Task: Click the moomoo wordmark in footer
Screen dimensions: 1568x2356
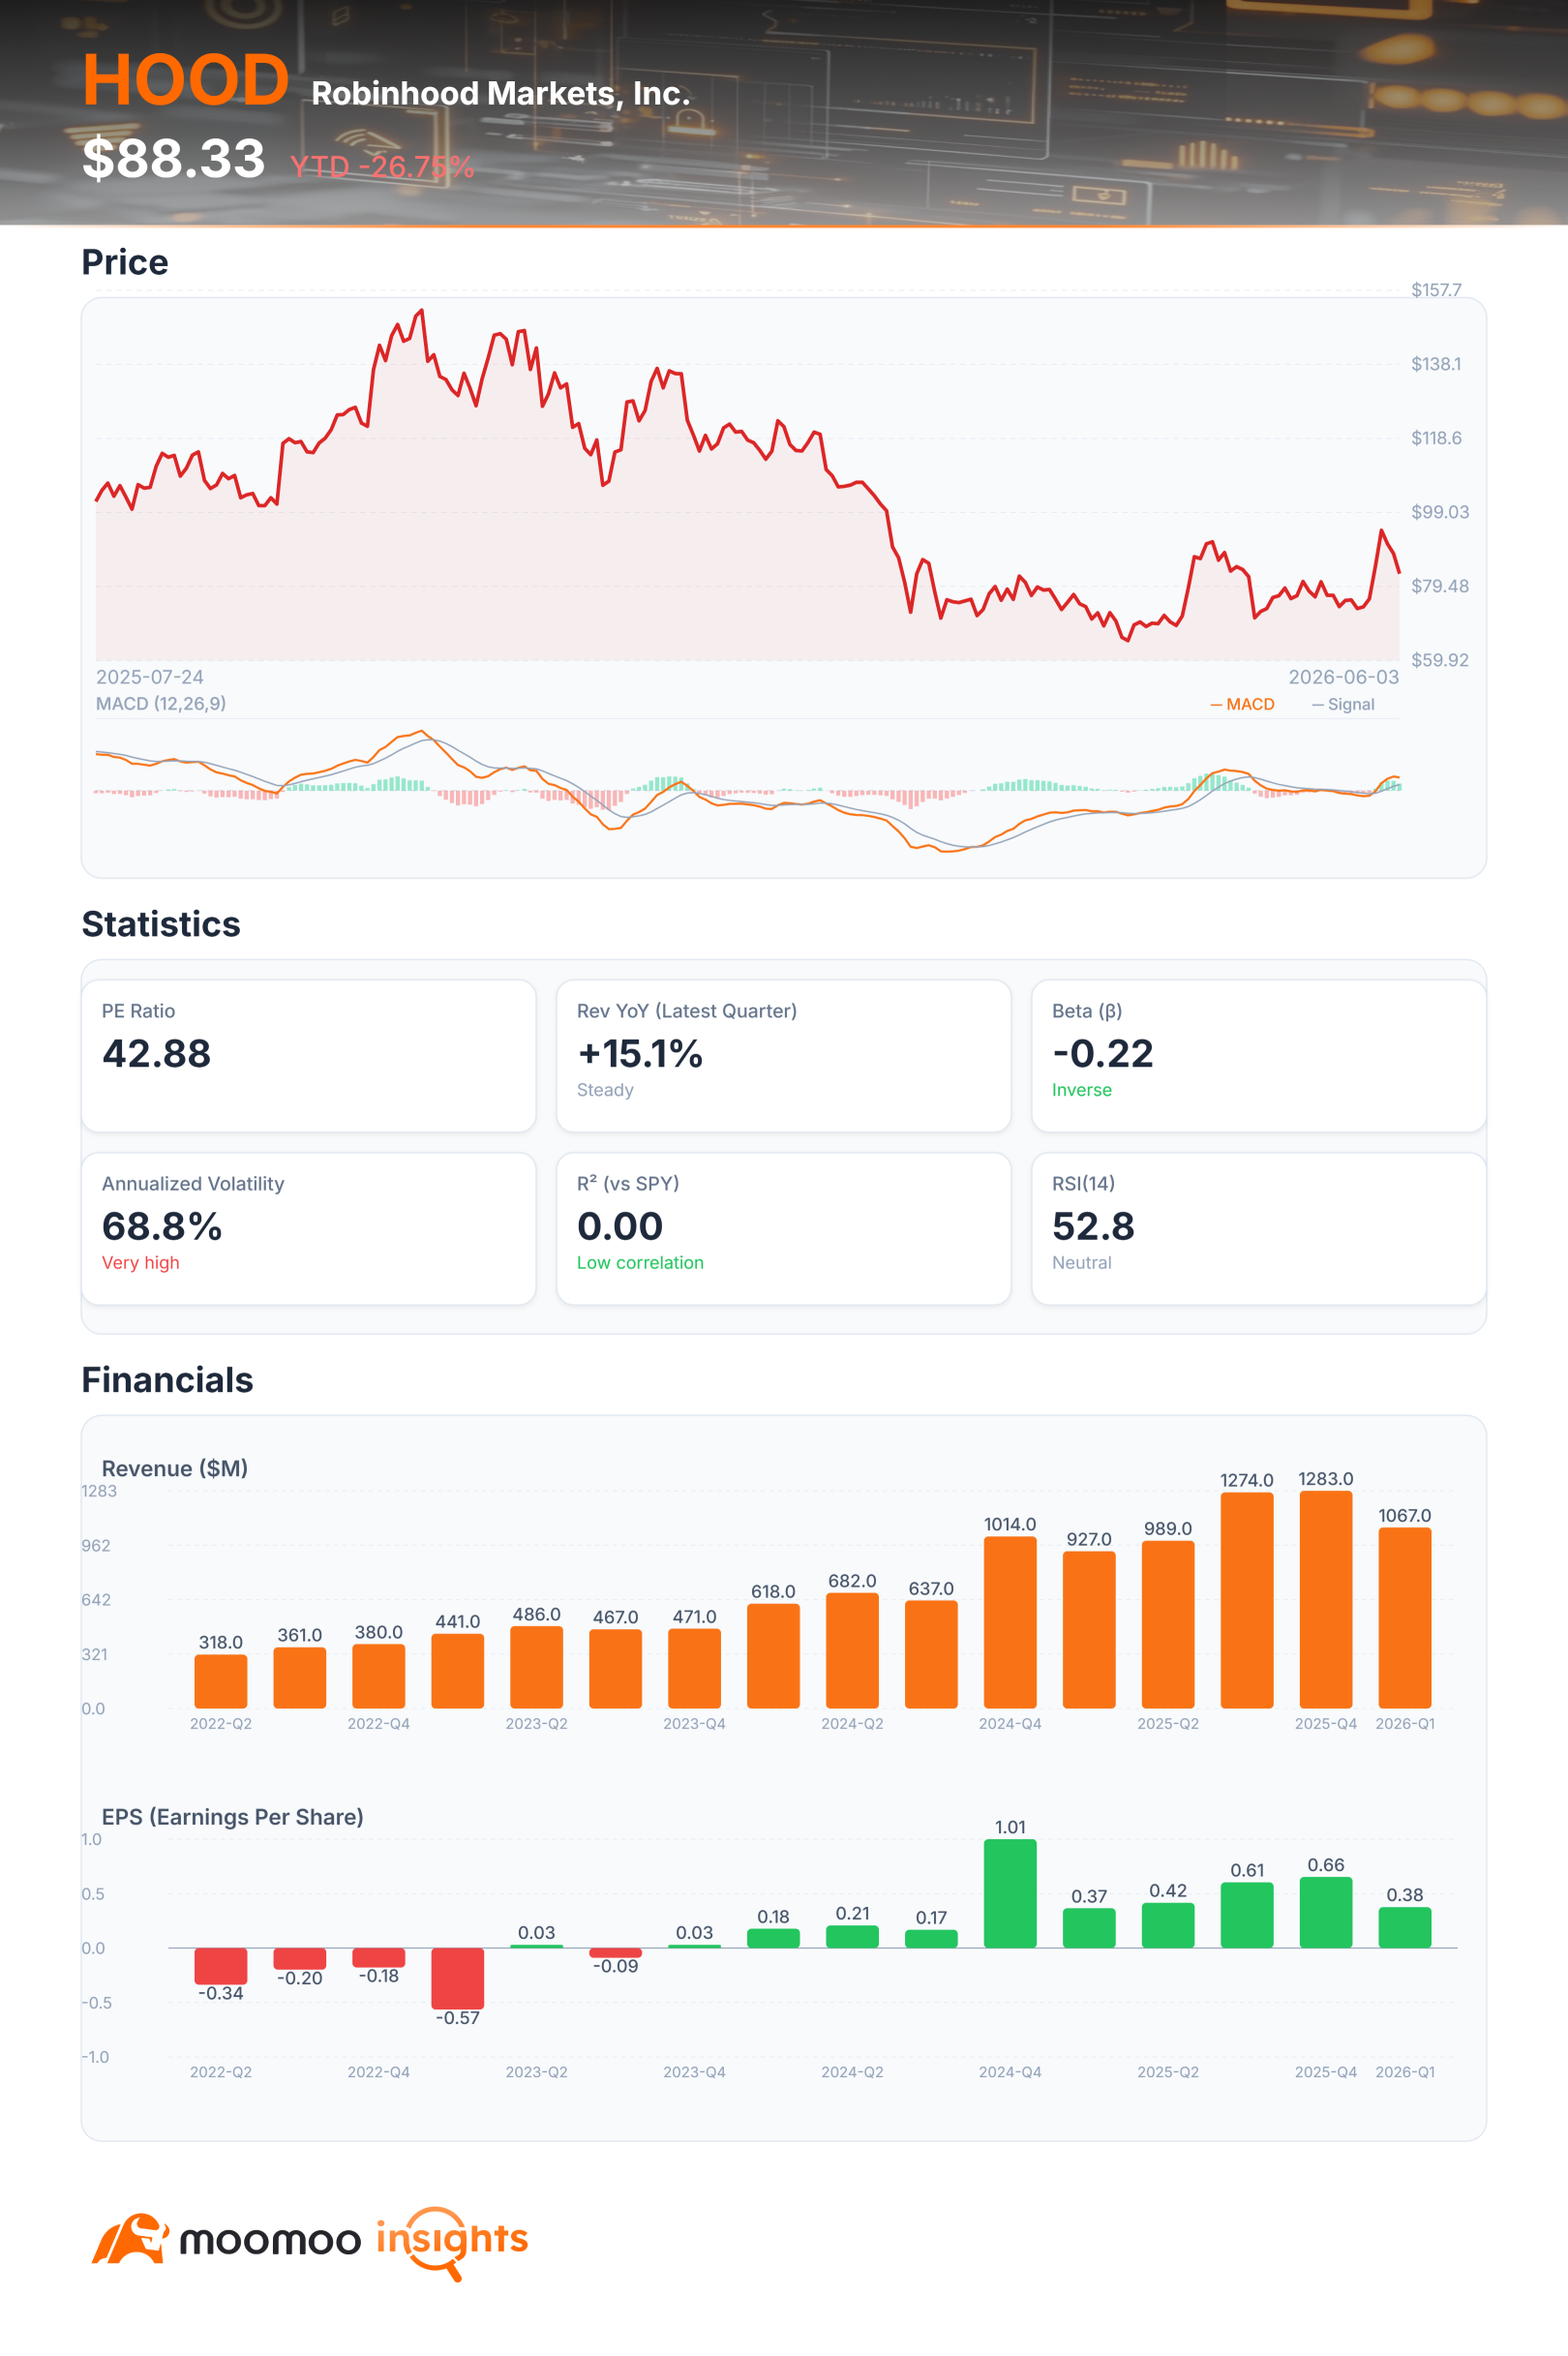Action: 270,2241
